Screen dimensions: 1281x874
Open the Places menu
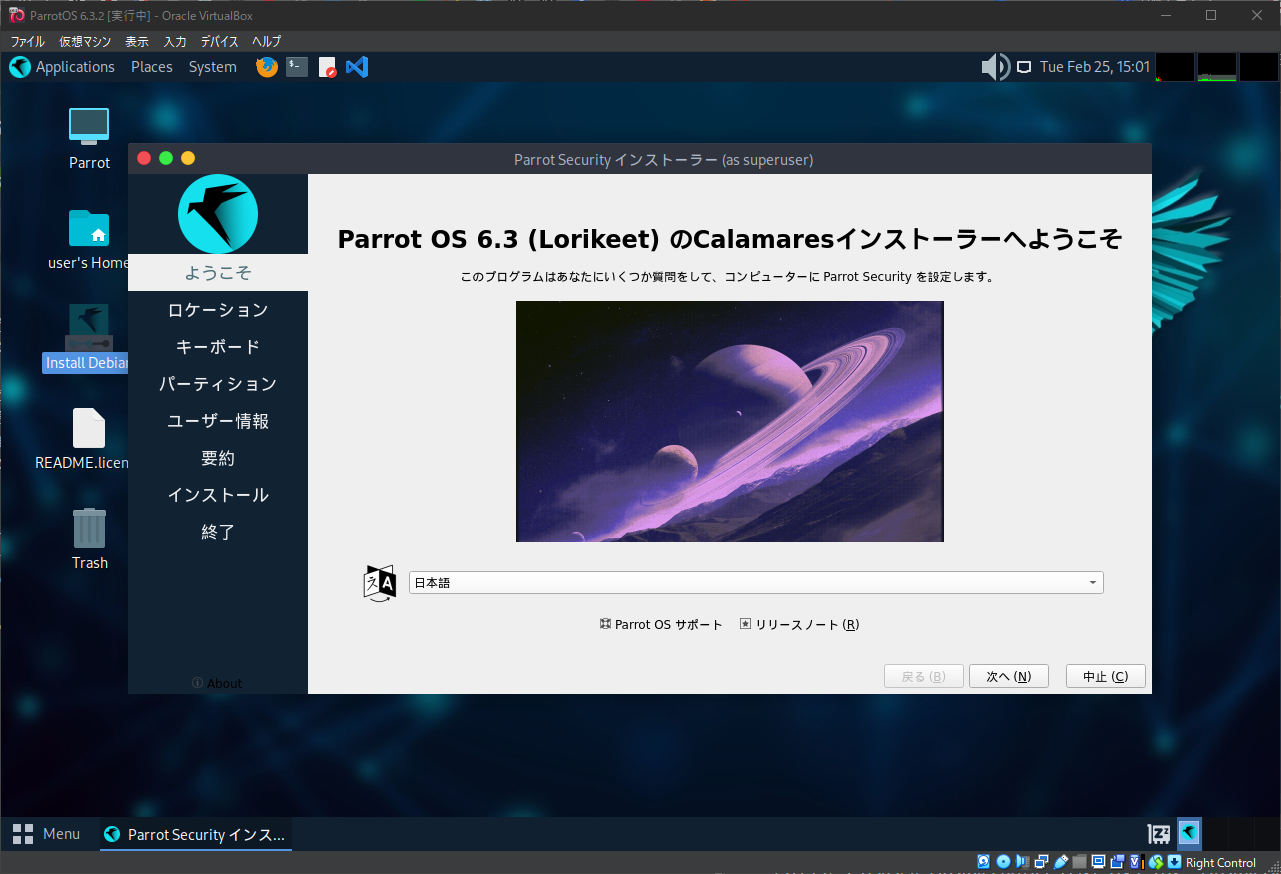pos(152,67)
